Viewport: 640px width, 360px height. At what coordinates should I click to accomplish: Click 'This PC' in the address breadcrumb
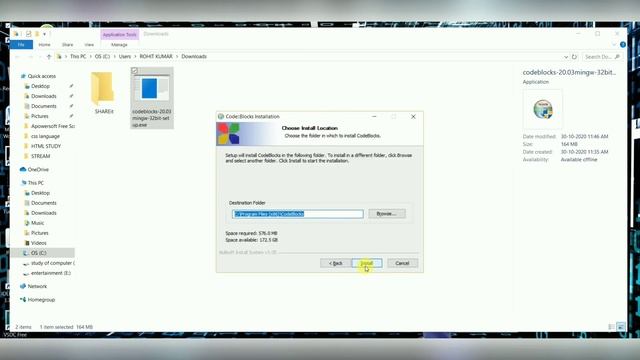[78, 56]
